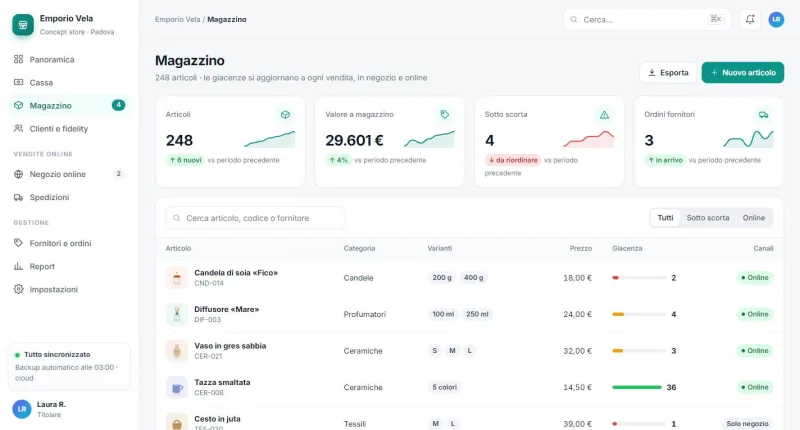Select Magazzino in the sidebar
This screenshot has width=800, height=430.
69,106
